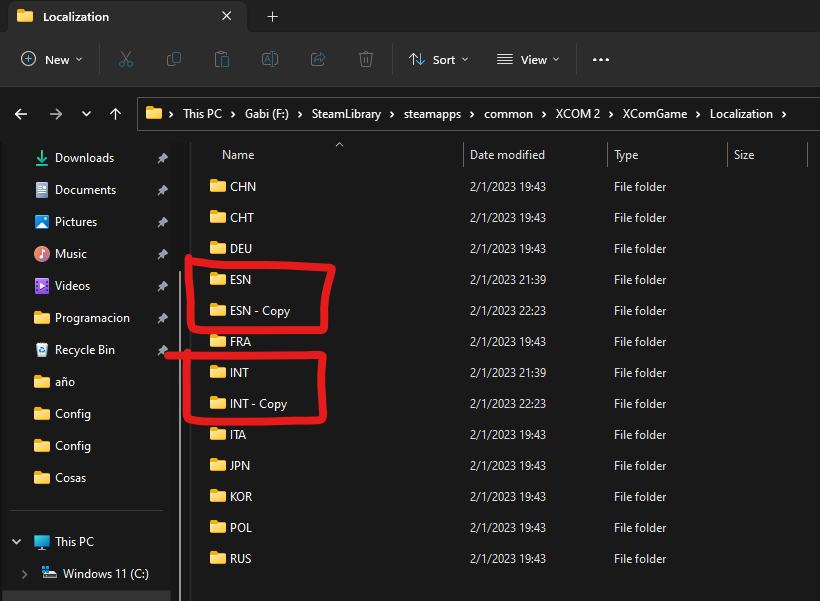Viewport: 820px width, 601px height.
Task: Unpin Pictures with its pin icon
Action: (x=163, y=222)
